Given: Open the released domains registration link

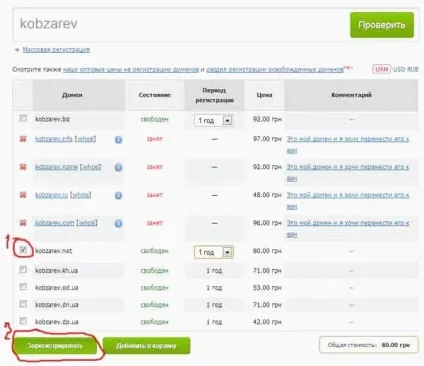Looking at the screenshot, I should (275, 69).
